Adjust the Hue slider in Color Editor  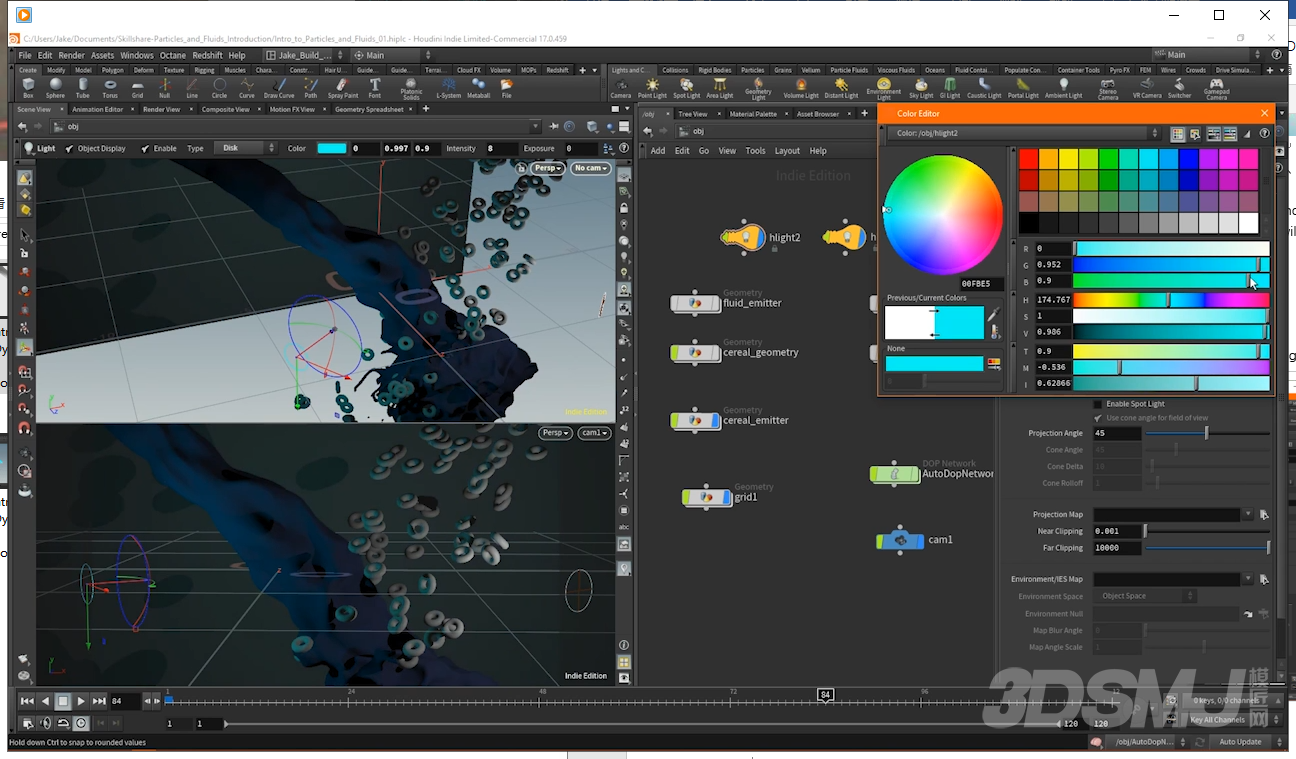coord(1170,300)
